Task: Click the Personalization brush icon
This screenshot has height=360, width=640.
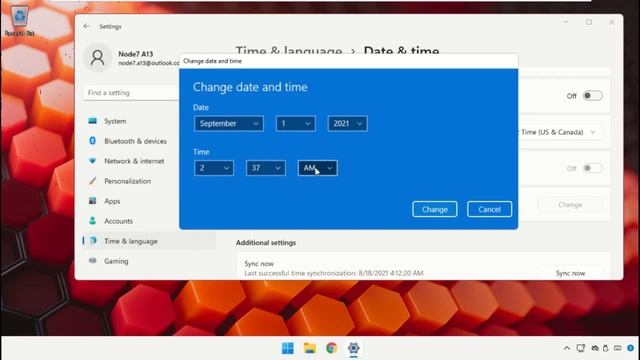Action: point(93,180)
